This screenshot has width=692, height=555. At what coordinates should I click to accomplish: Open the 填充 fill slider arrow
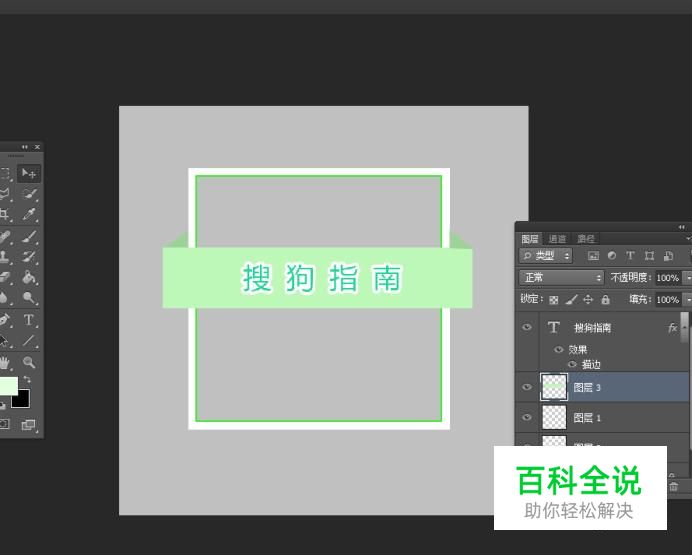coord(688,300)
